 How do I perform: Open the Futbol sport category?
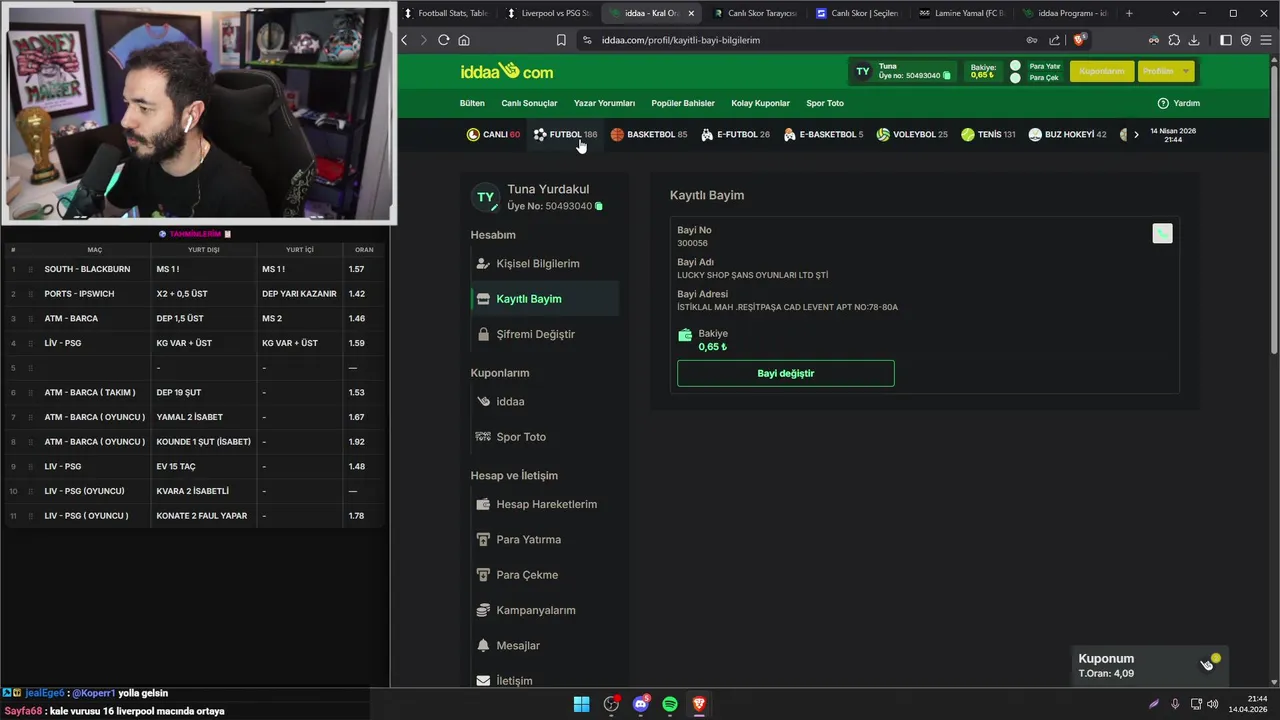[x=565, y=134]
